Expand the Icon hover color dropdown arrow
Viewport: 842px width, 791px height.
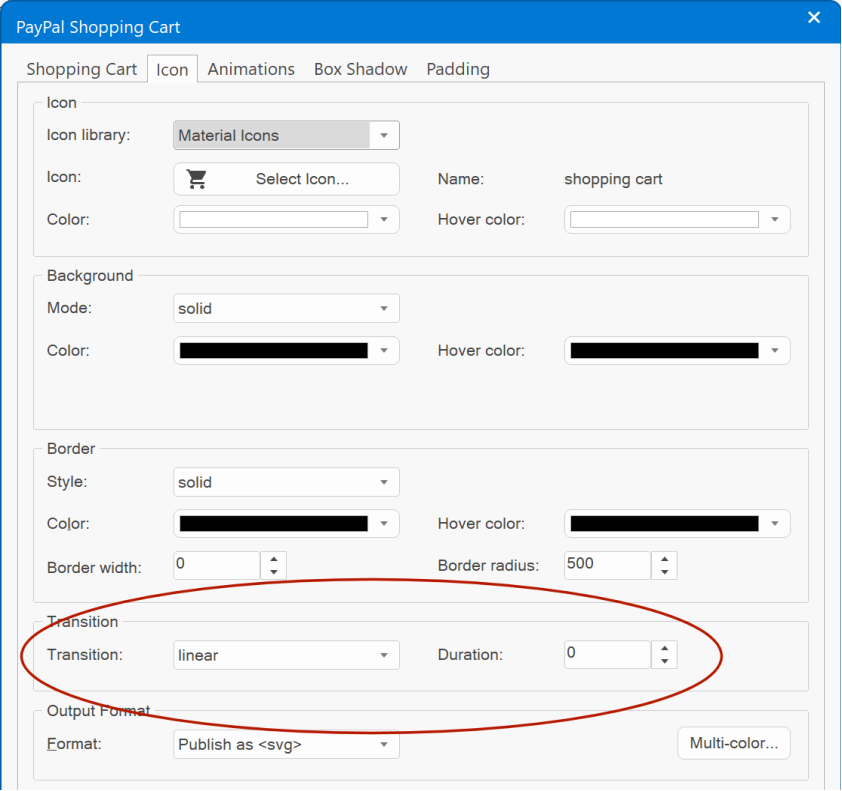coord(775,220)
